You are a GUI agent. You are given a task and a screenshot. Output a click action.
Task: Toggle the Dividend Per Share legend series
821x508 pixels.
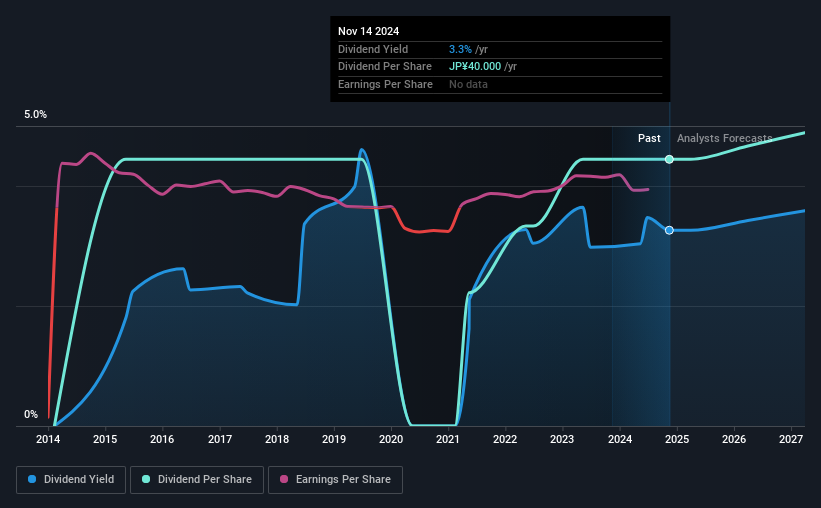197,480
